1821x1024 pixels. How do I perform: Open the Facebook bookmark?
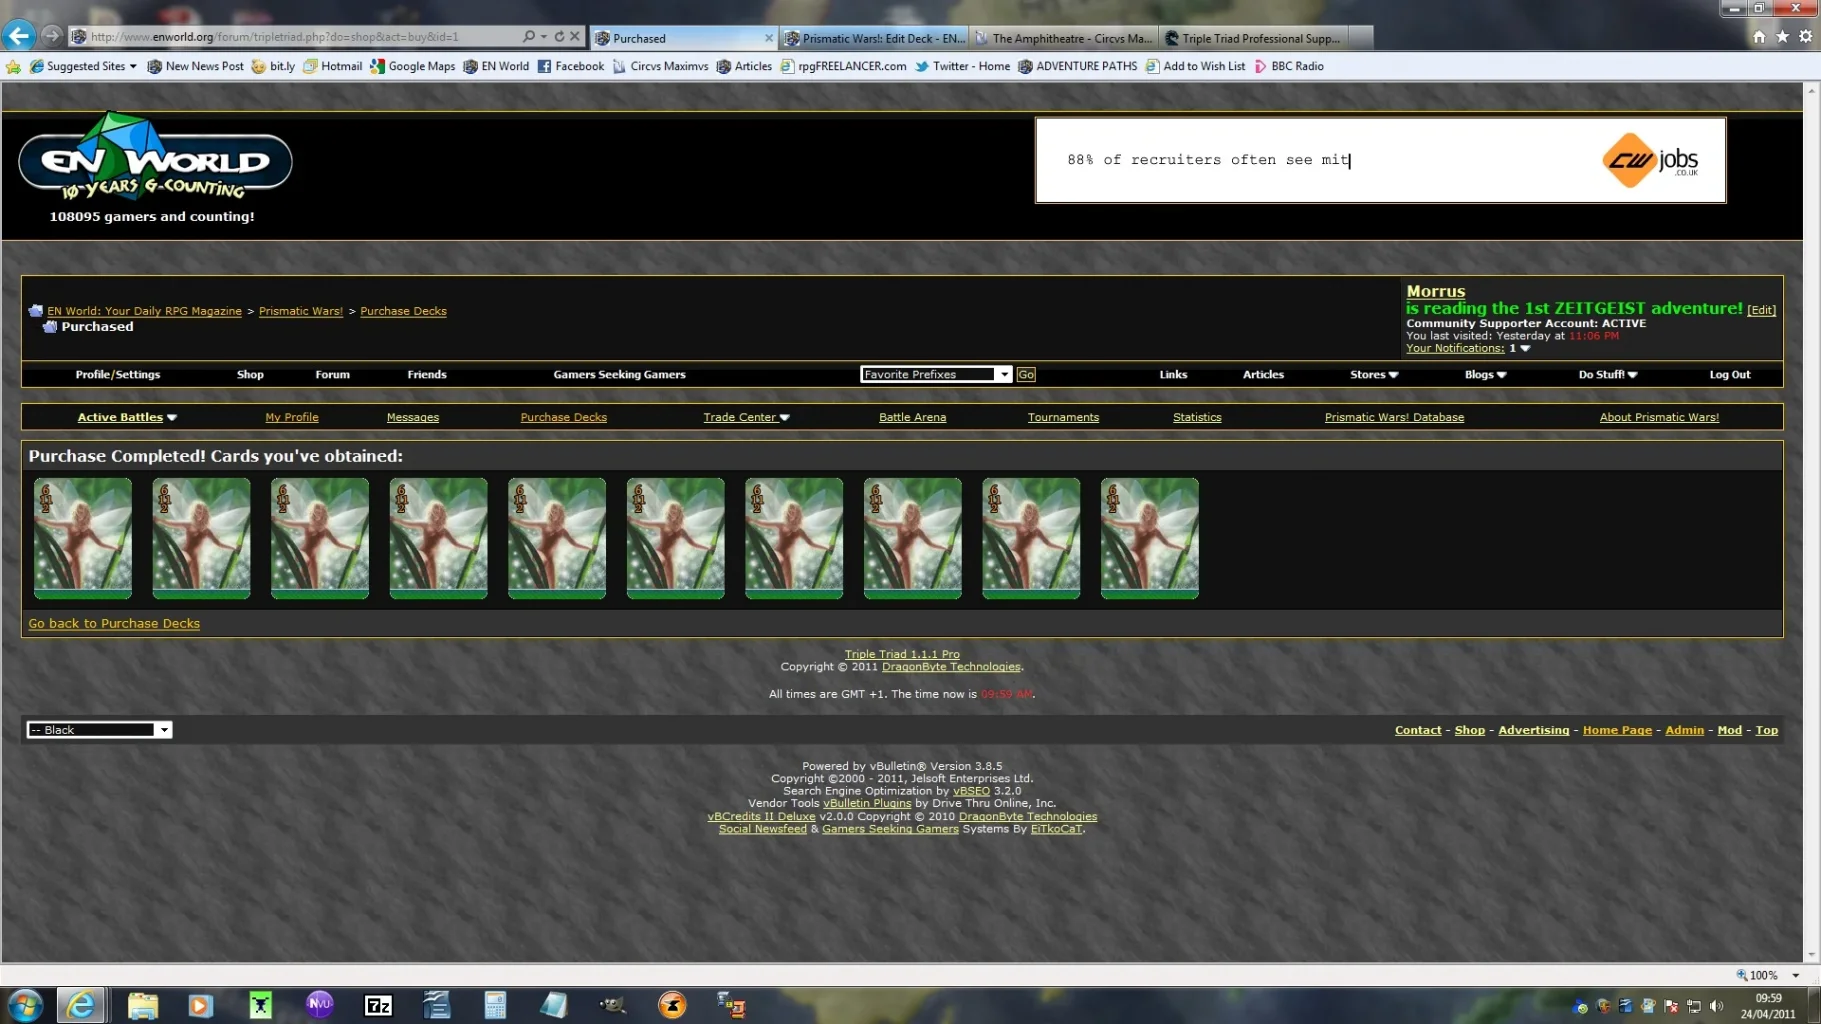[571, 66]
